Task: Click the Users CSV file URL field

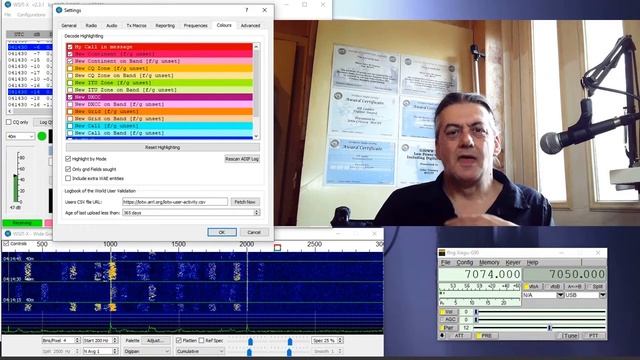Action: (175, 202)
